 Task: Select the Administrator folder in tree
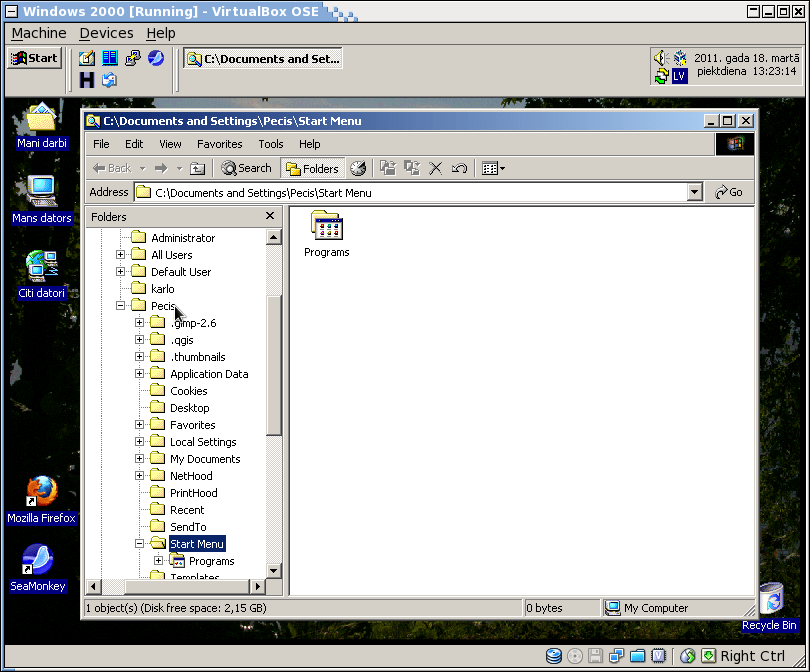(x=183, y=238)
